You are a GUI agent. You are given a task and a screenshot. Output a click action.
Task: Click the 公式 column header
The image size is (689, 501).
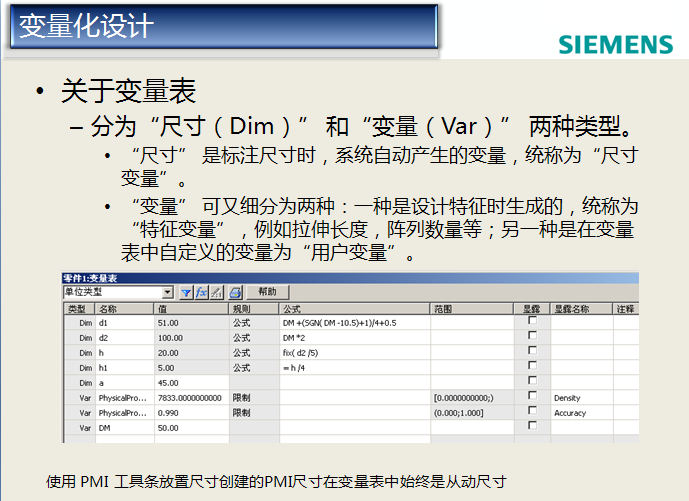point(355,309)
